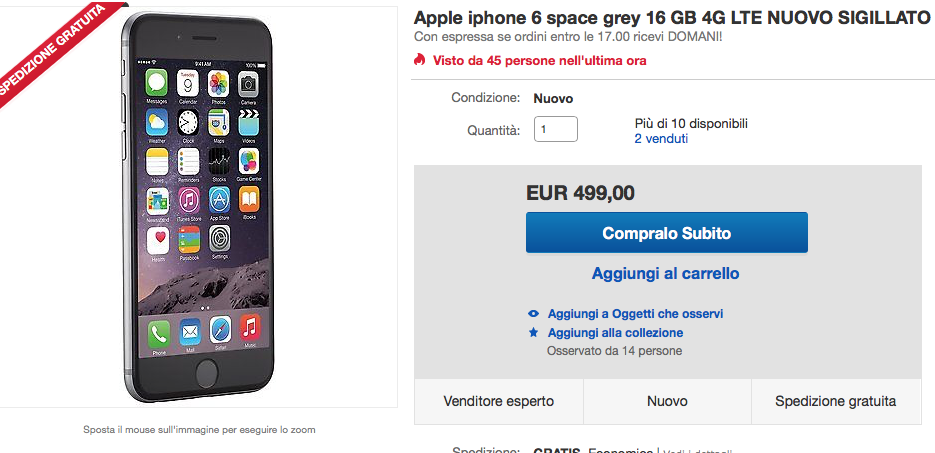Click the red flame icon near views count
The width and height of the screenshot is (935, 453).
tap(420, 60)
